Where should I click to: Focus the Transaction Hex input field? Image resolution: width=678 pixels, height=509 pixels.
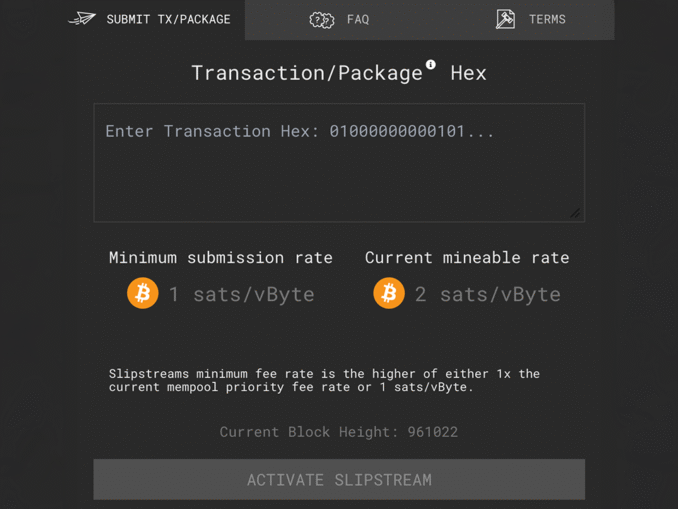[x=339, y=163]
